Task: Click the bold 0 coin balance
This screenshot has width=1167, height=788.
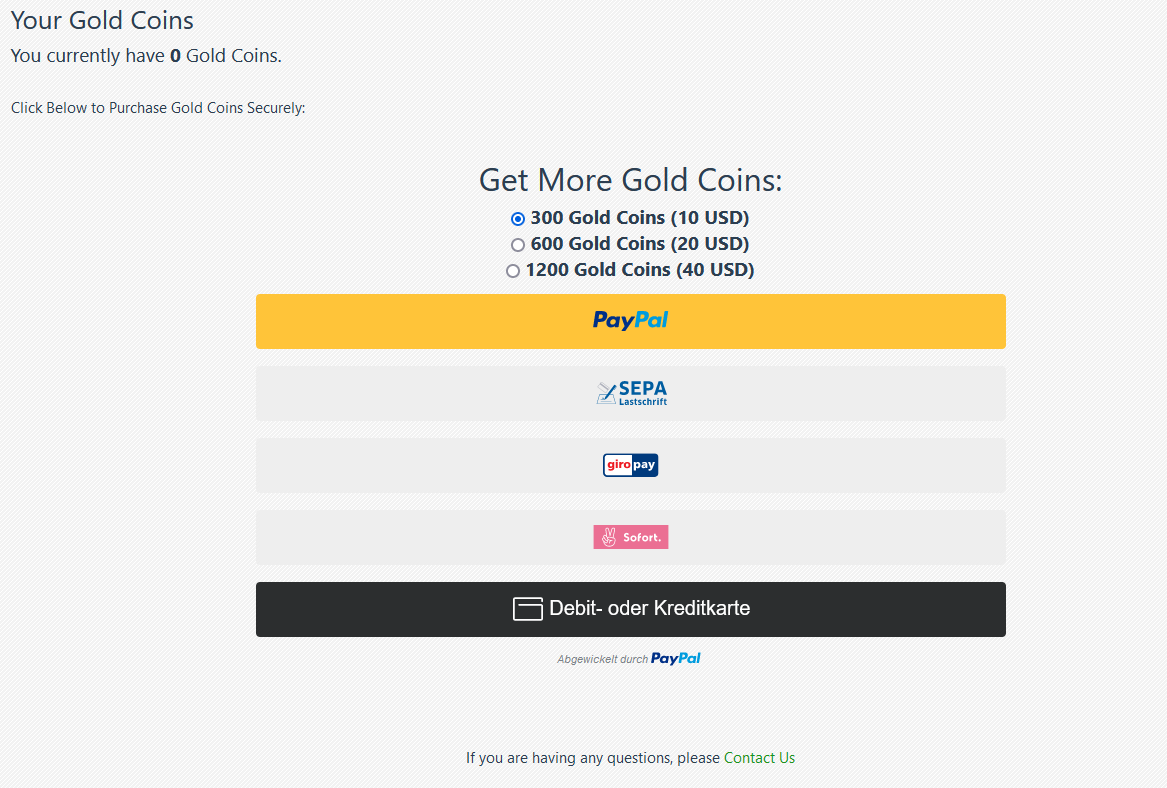Action: click(175, 56)
